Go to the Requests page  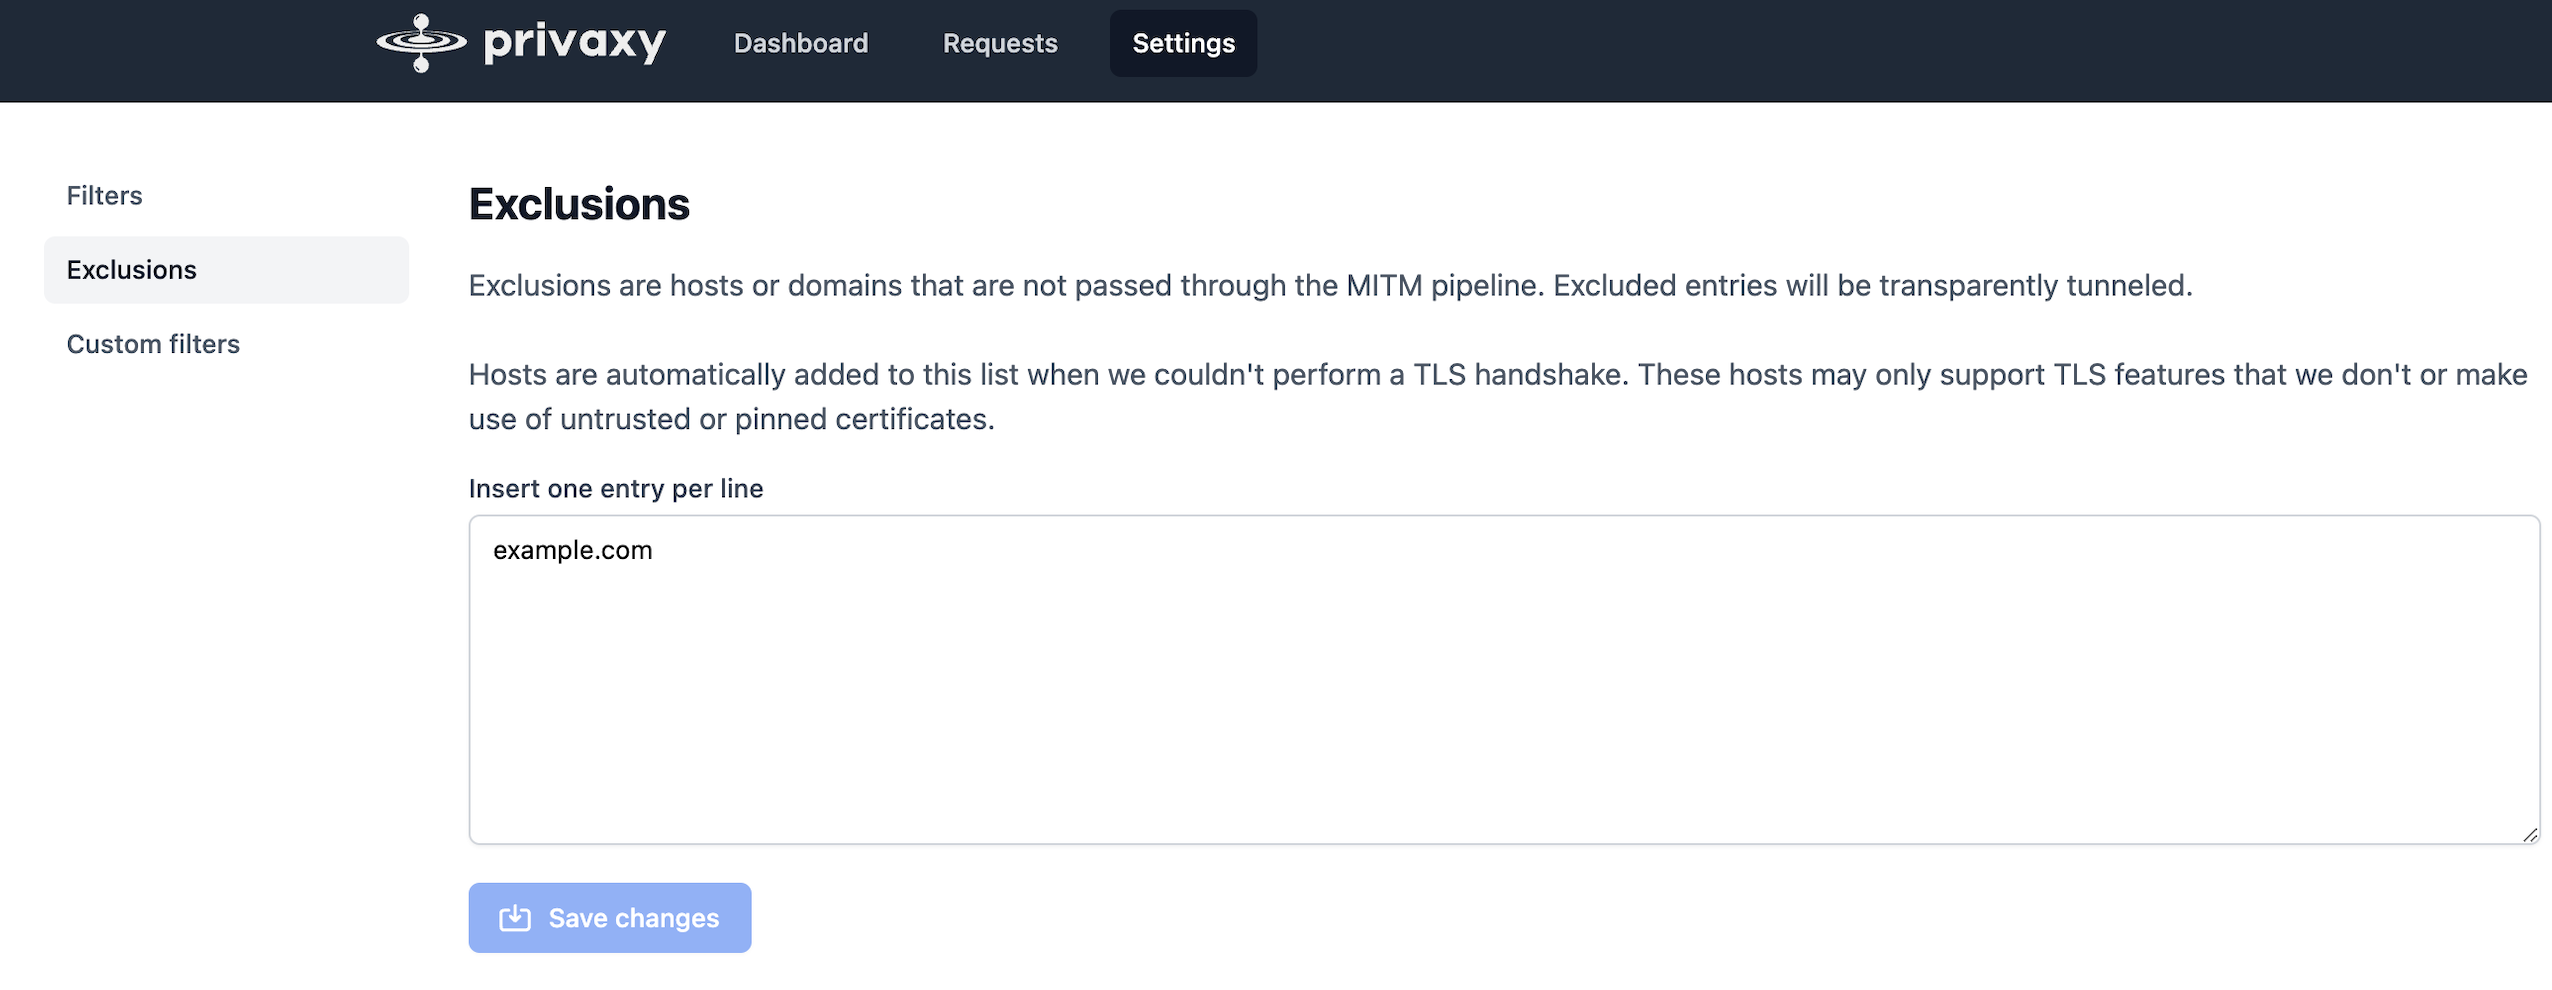click(x=1000, y=43)
